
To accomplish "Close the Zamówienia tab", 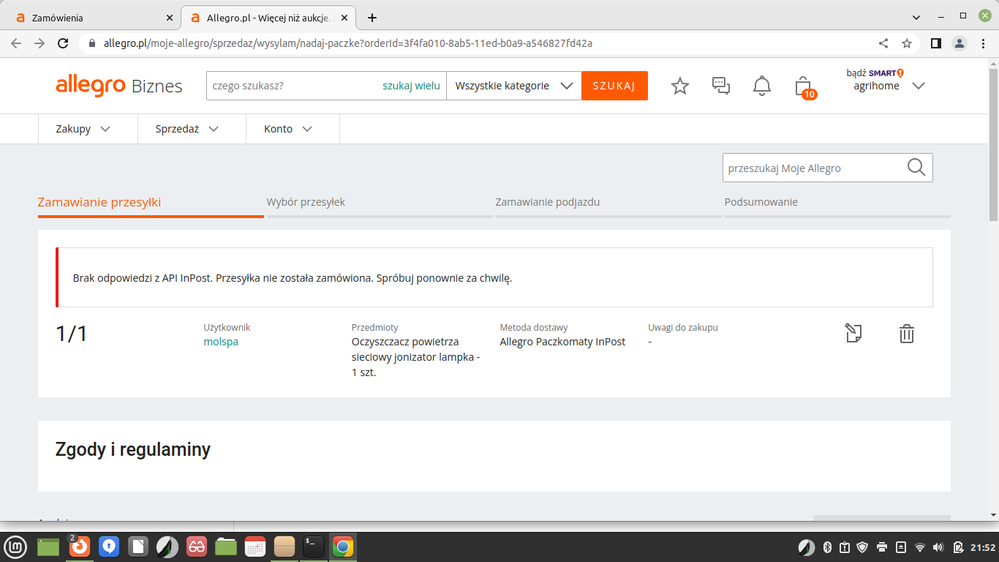I will (169, 18).
